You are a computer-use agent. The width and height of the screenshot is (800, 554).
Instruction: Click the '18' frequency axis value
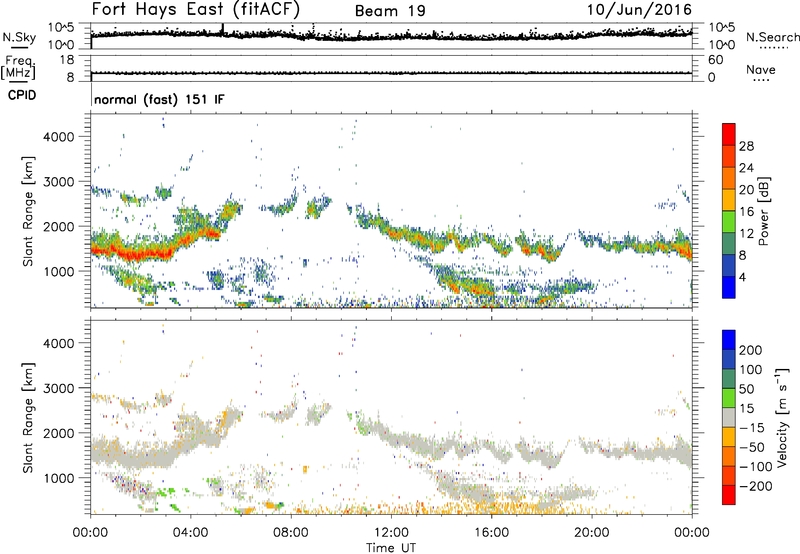[67, 60]
